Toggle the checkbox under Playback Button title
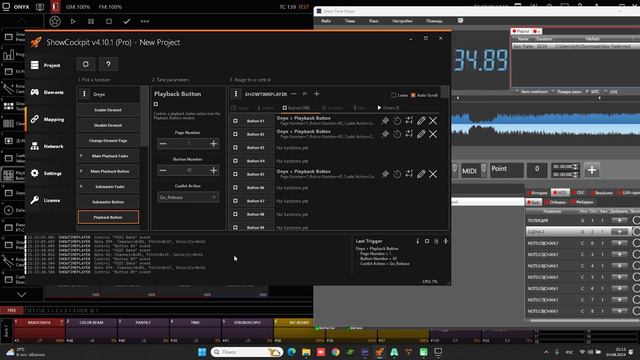640x360 pixels. 156,104
